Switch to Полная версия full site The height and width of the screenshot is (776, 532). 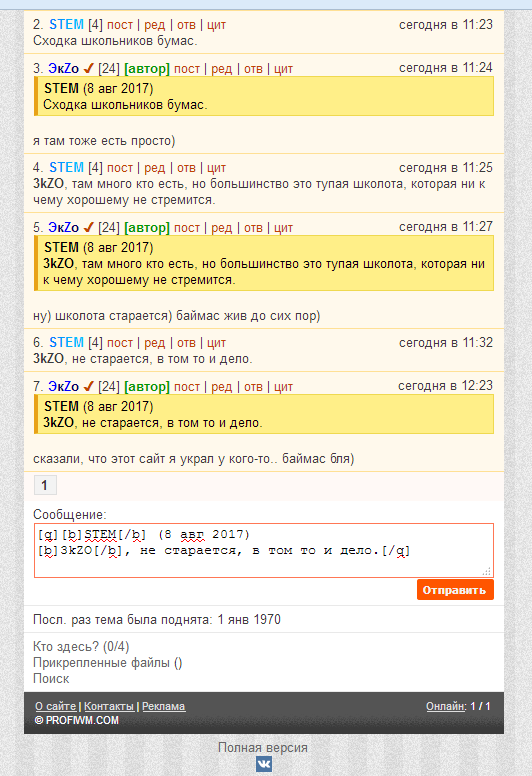[263, 747]
